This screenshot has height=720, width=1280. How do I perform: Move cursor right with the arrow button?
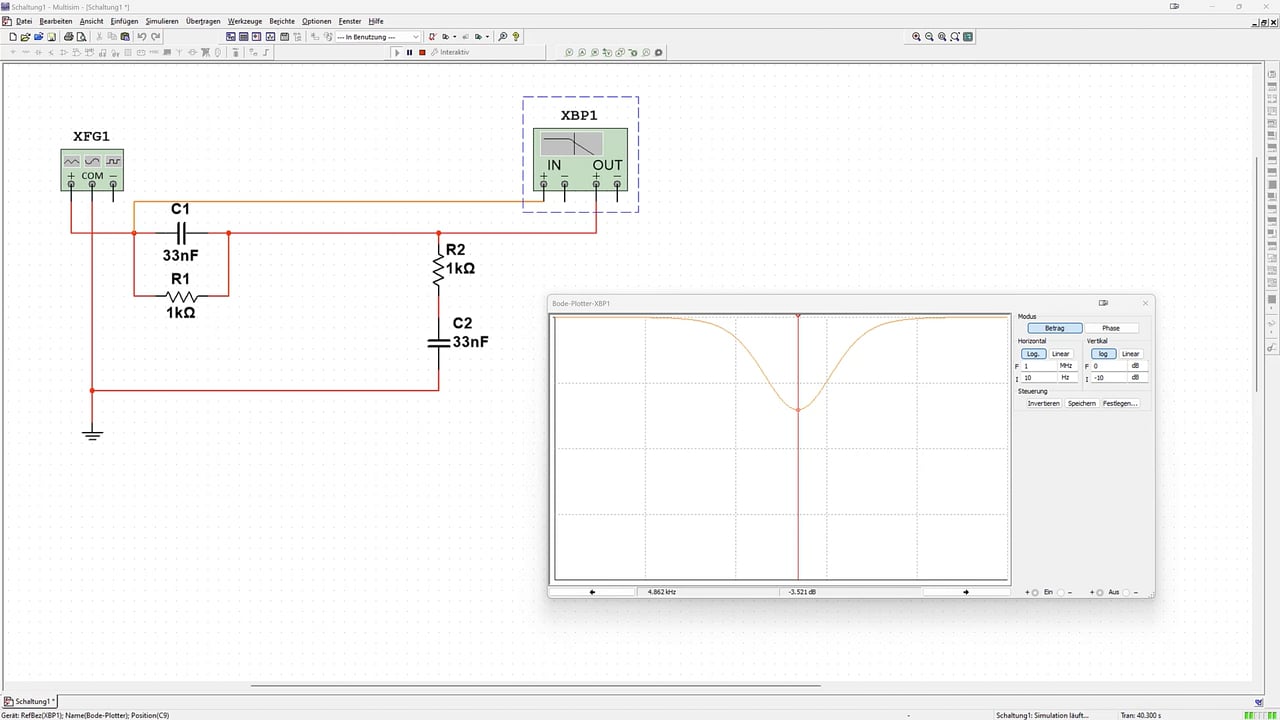[966, 592]
